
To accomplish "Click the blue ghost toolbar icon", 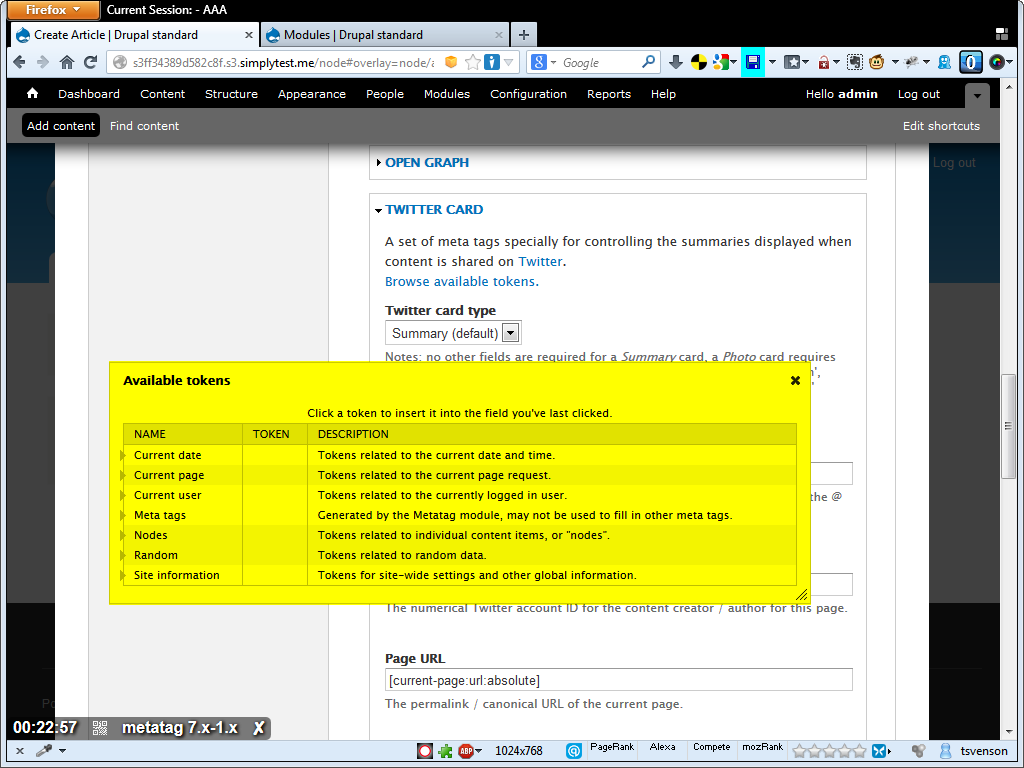I will [x=944, y=62].
